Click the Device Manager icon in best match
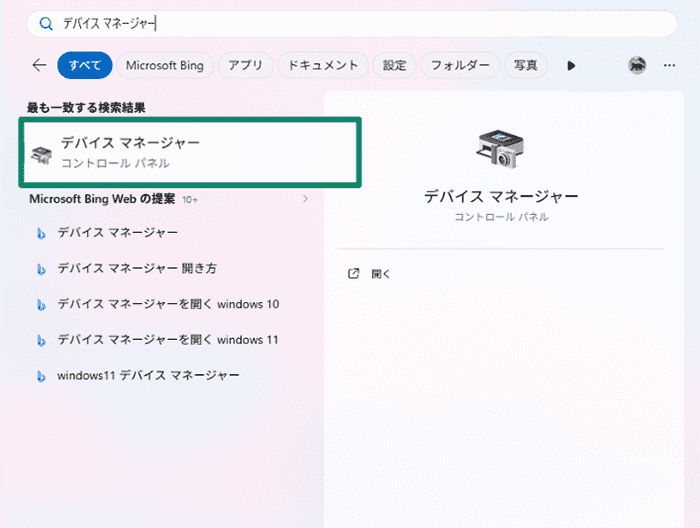The height and width of the screenshot is (528, 700). [41, 153]
